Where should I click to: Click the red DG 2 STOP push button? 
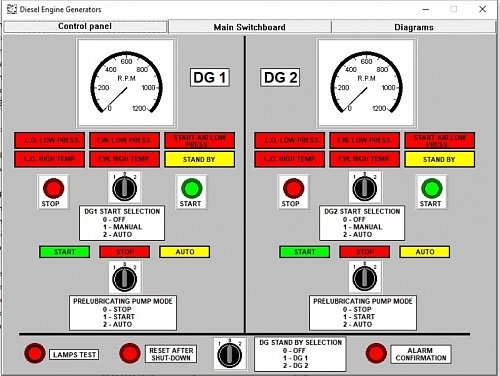293,188
